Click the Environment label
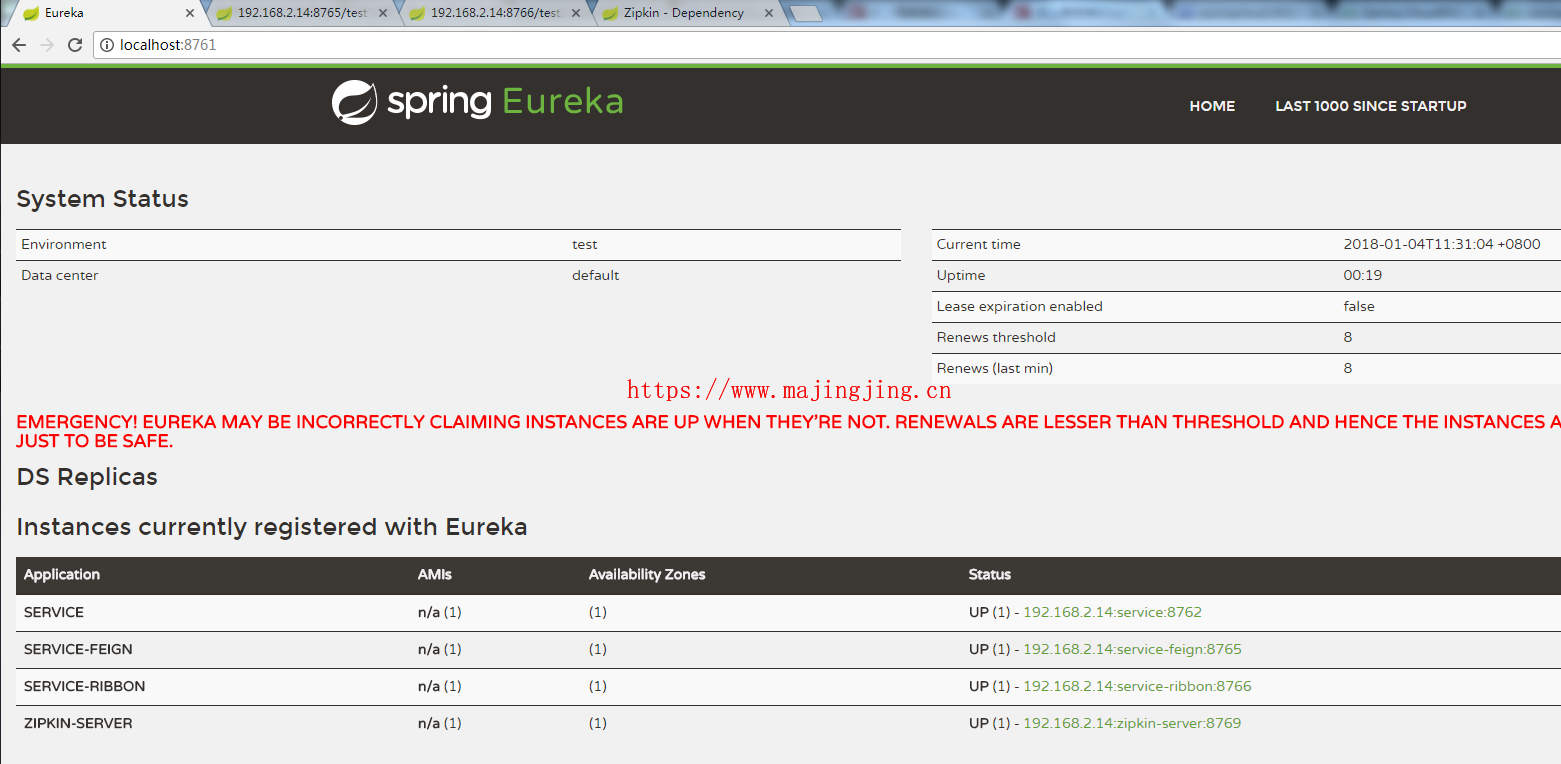This screenshot has width=1561, height=764. pyautogui.click(x=64, y=245)
